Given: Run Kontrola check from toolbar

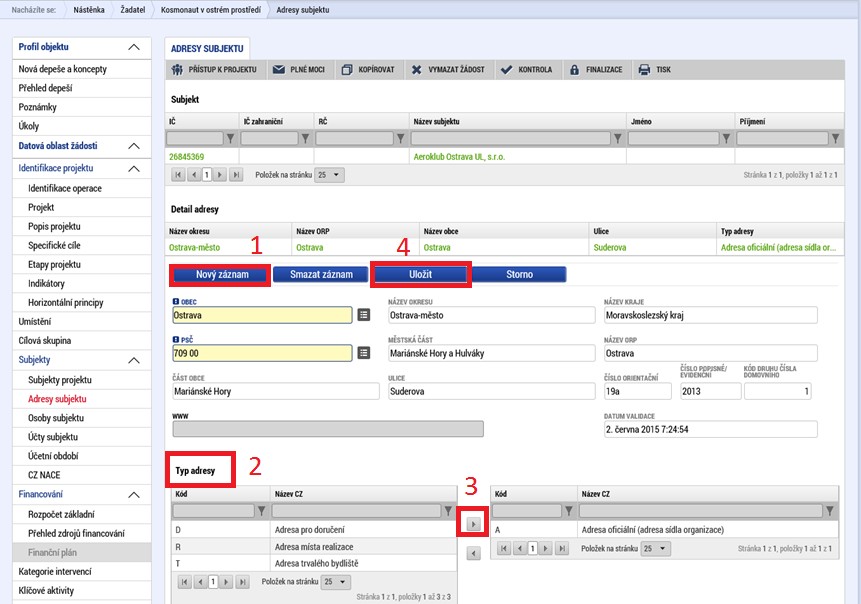Looking at the screenshot, I should pyautogui.click(x=527, y=70).
